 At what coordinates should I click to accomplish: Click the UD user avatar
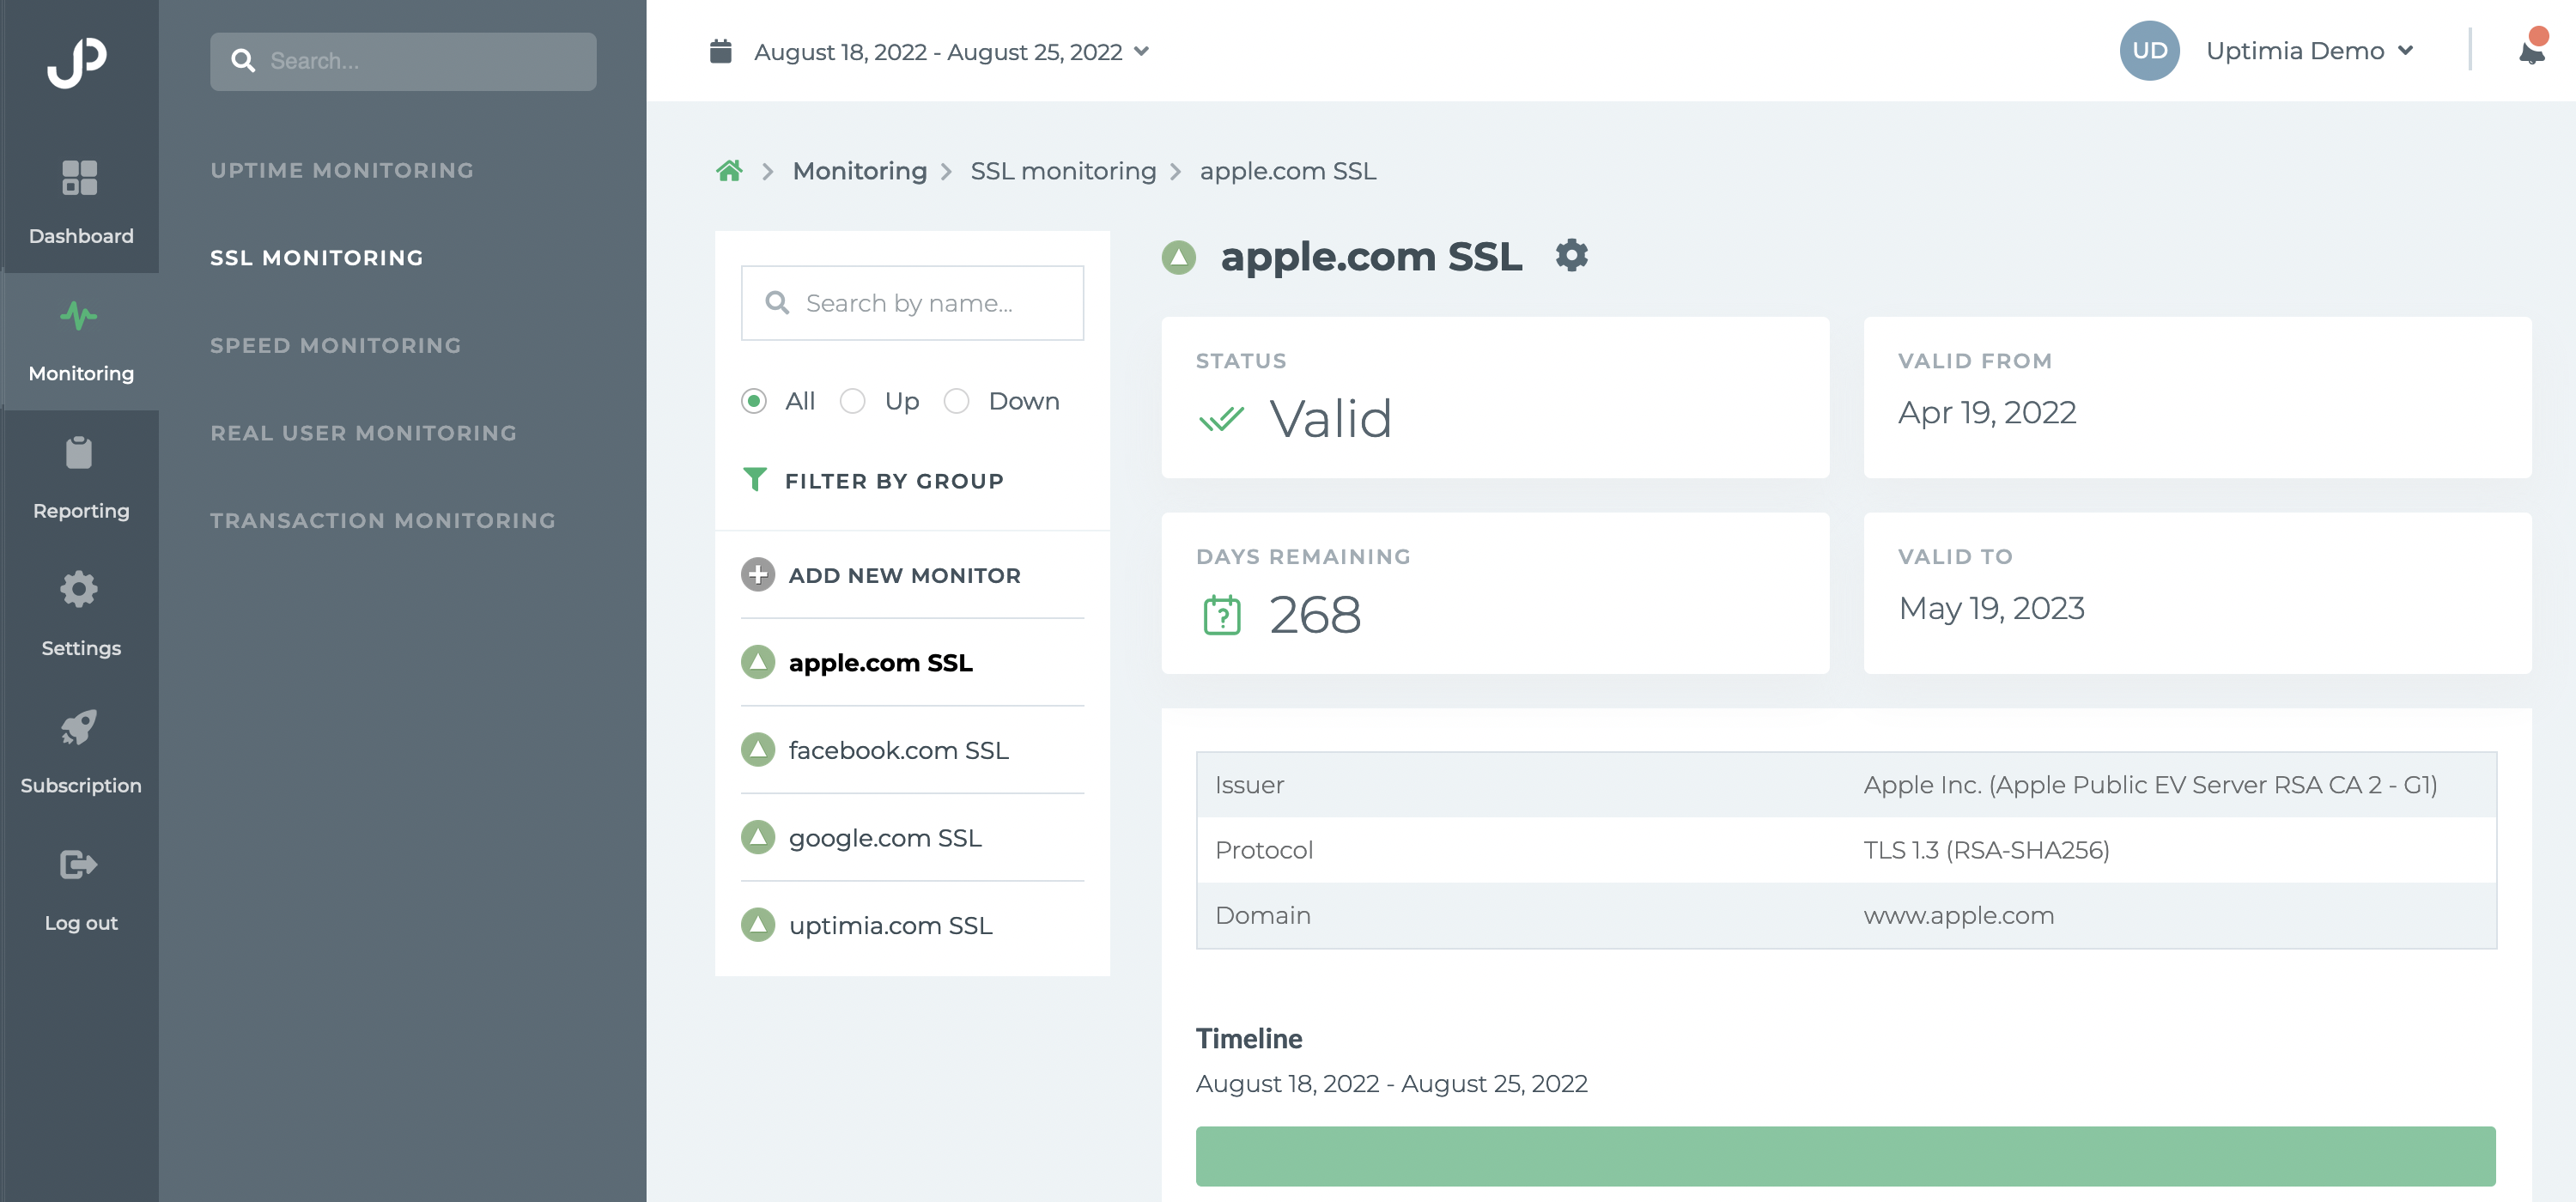tap(2149, 50)
